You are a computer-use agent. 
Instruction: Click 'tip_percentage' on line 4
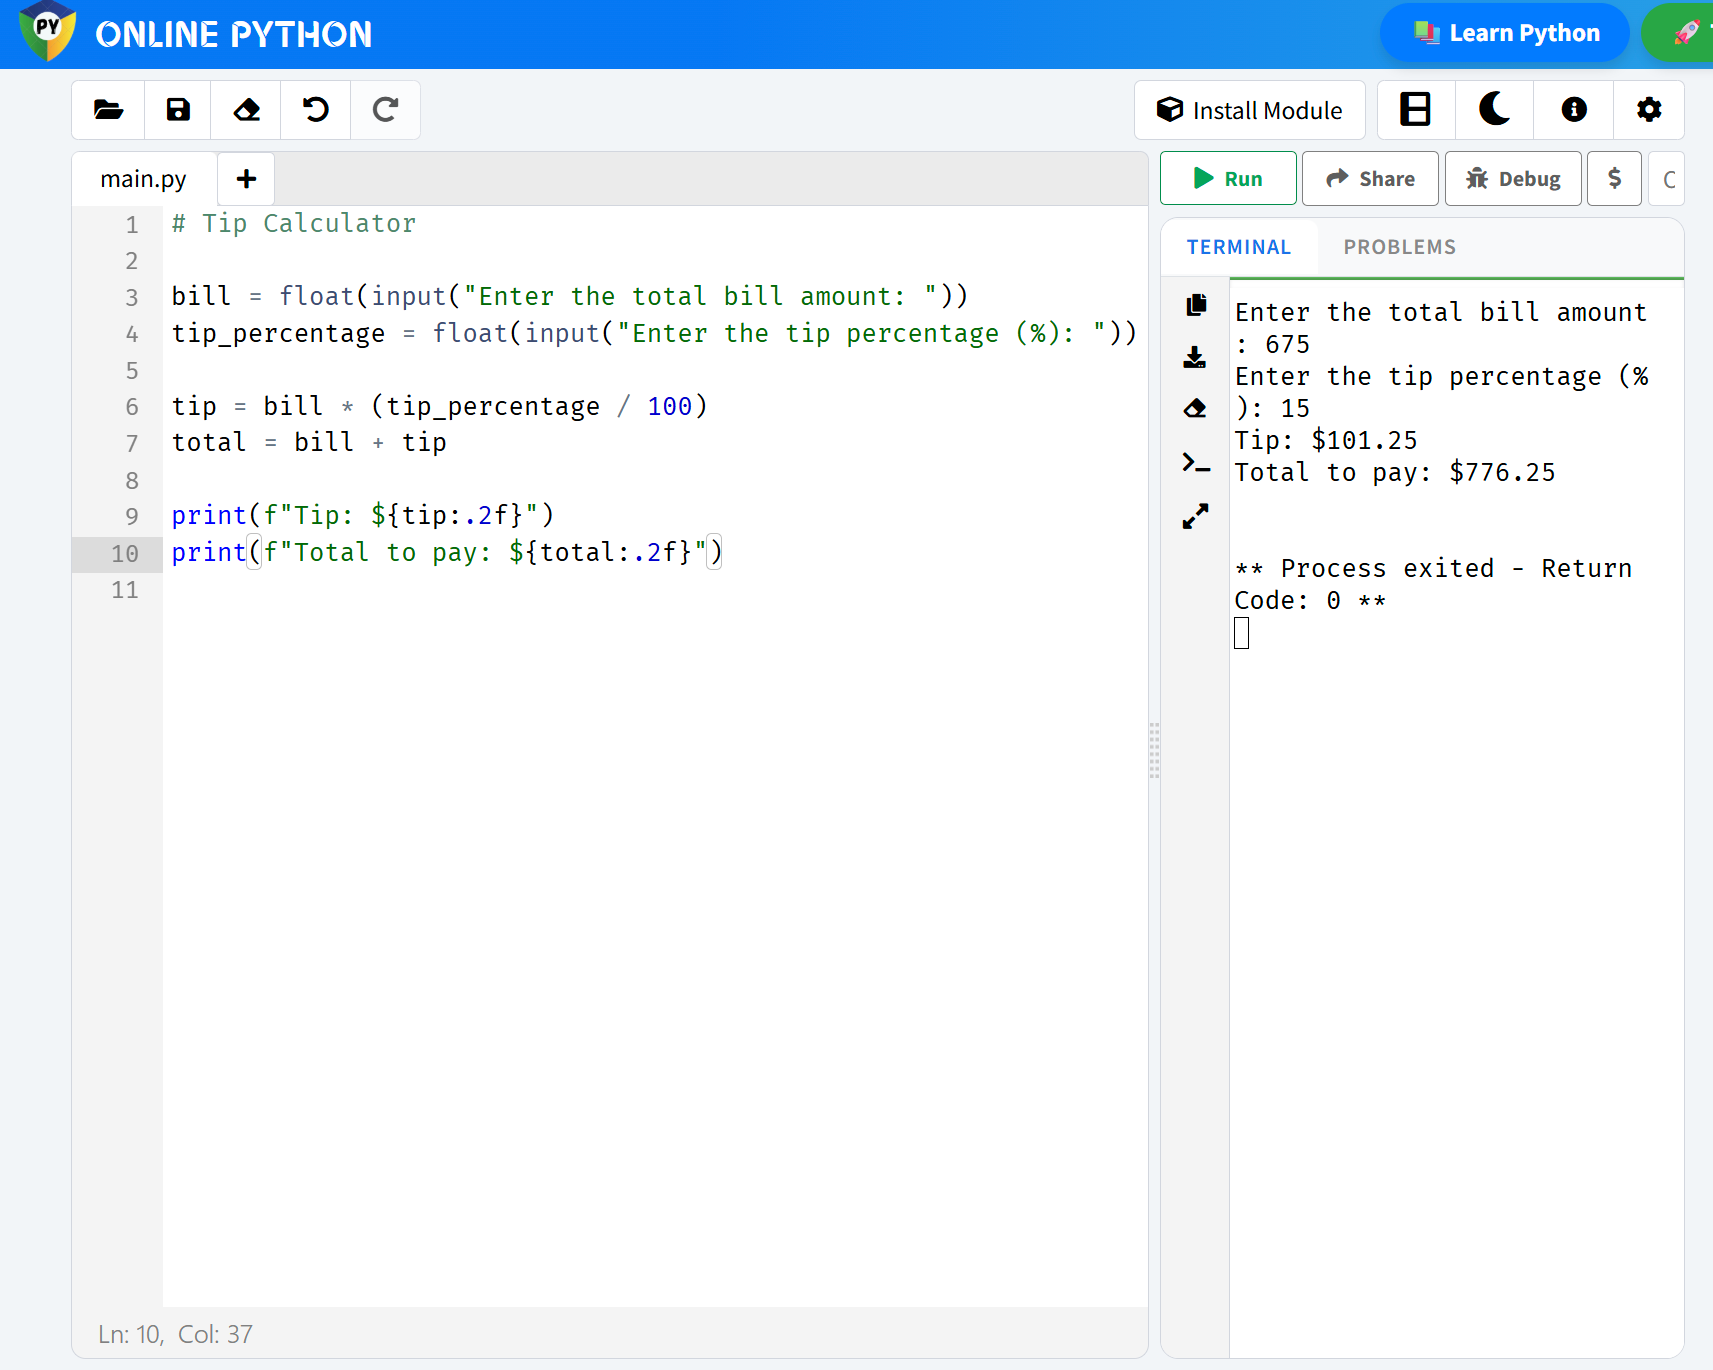tap(278, 333)
